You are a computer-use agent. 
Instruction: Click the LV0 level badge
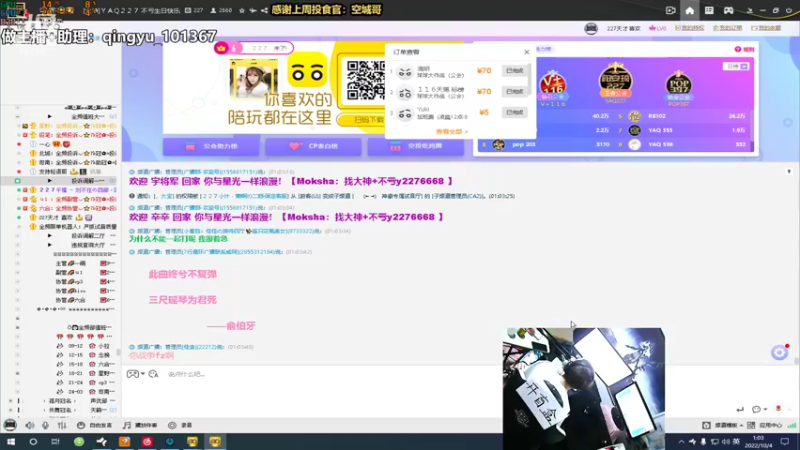point(658,29)
